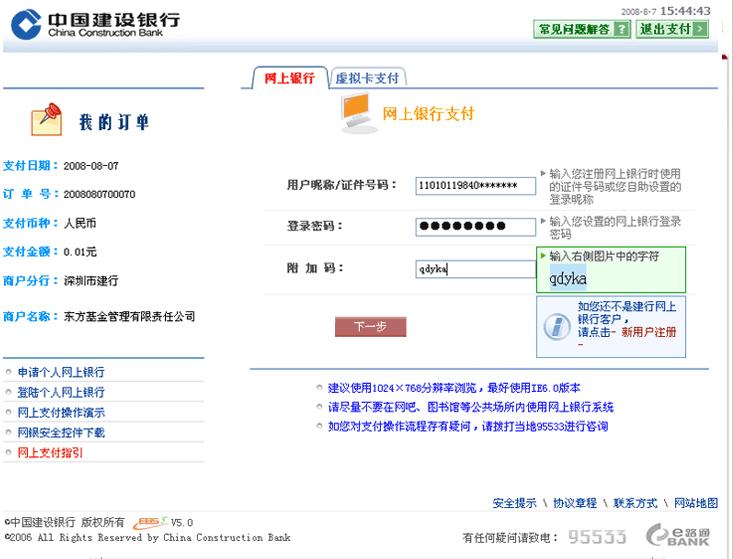Focus the 登录密码 password field
The image size is (733, 559).
(475, 227)
